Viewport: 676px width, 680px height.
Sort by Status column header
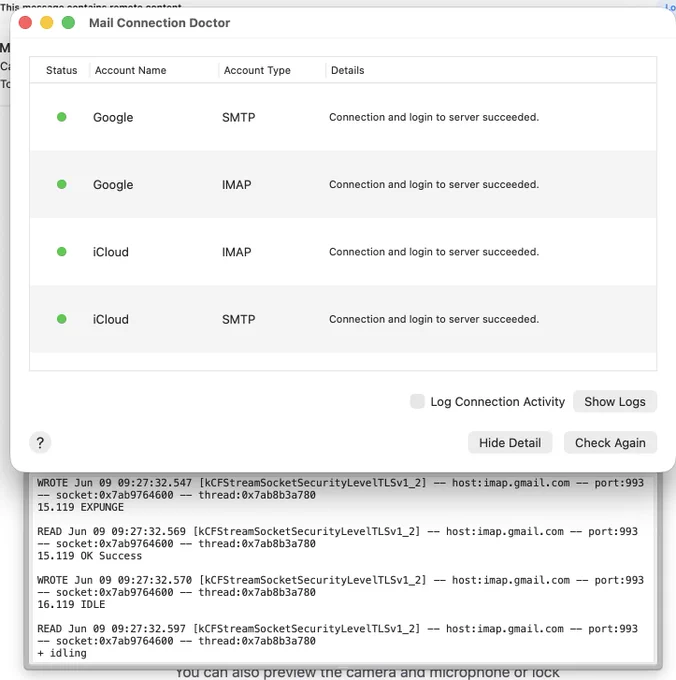click(62, 70)
